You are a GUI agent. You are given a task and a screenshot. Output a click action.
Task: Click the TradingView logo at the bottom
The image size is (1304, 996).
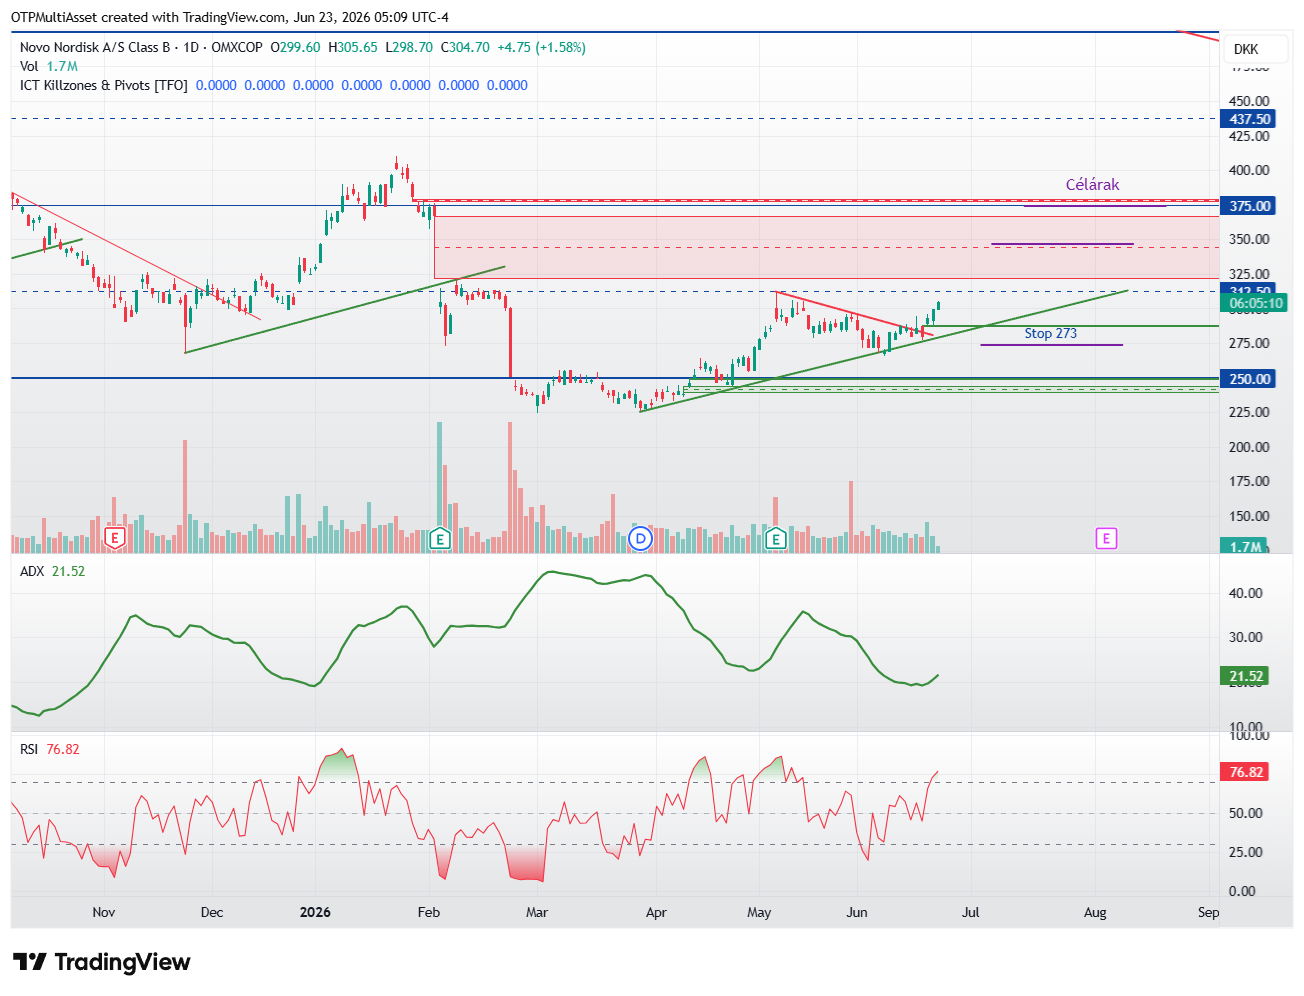point(102,962)
